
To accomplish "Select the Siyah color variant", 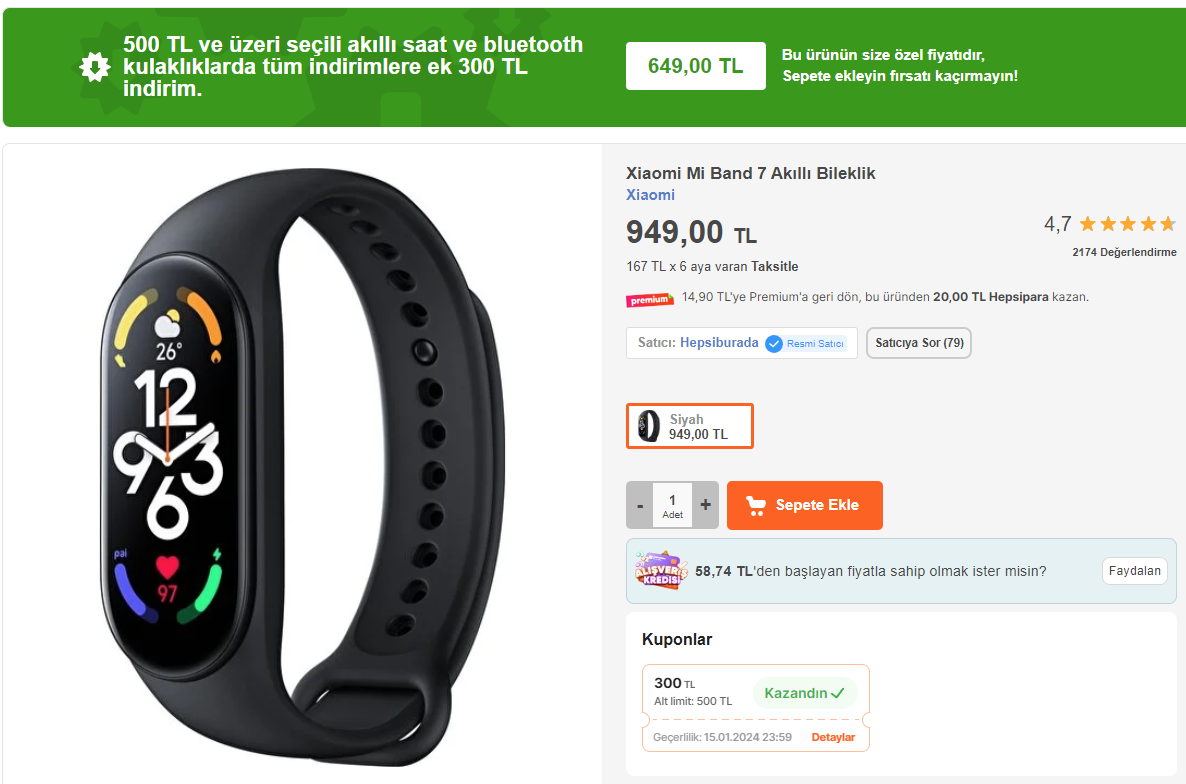I will (690, 426).
